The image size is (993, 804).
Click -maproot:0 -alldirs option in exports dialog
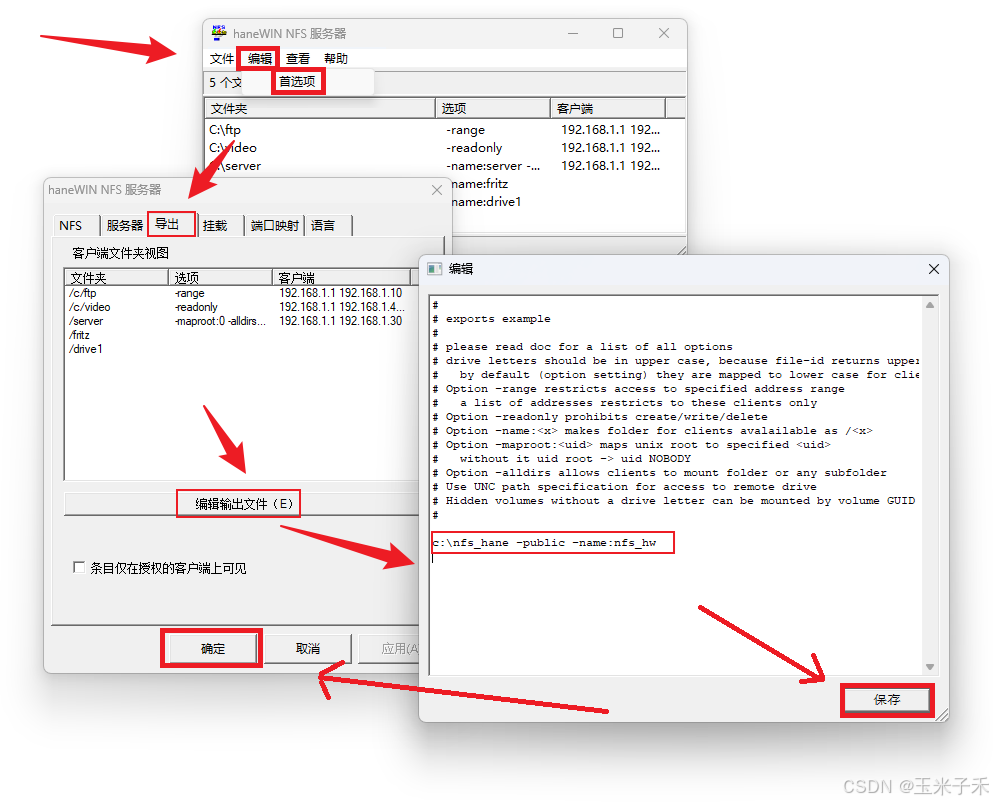(x=220, y=321)
